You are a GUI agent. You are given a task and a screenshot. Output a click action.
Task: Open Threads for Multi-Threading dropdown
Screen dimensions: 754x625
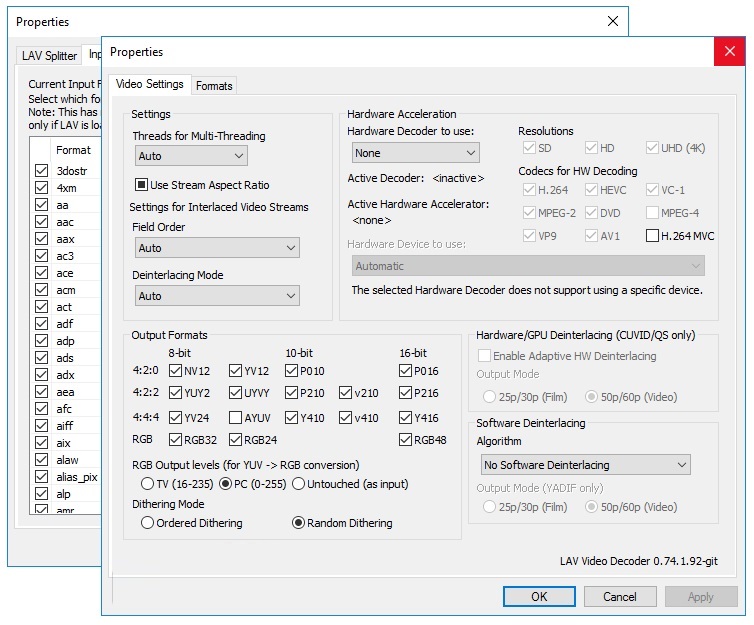click(x=191, y=156)
